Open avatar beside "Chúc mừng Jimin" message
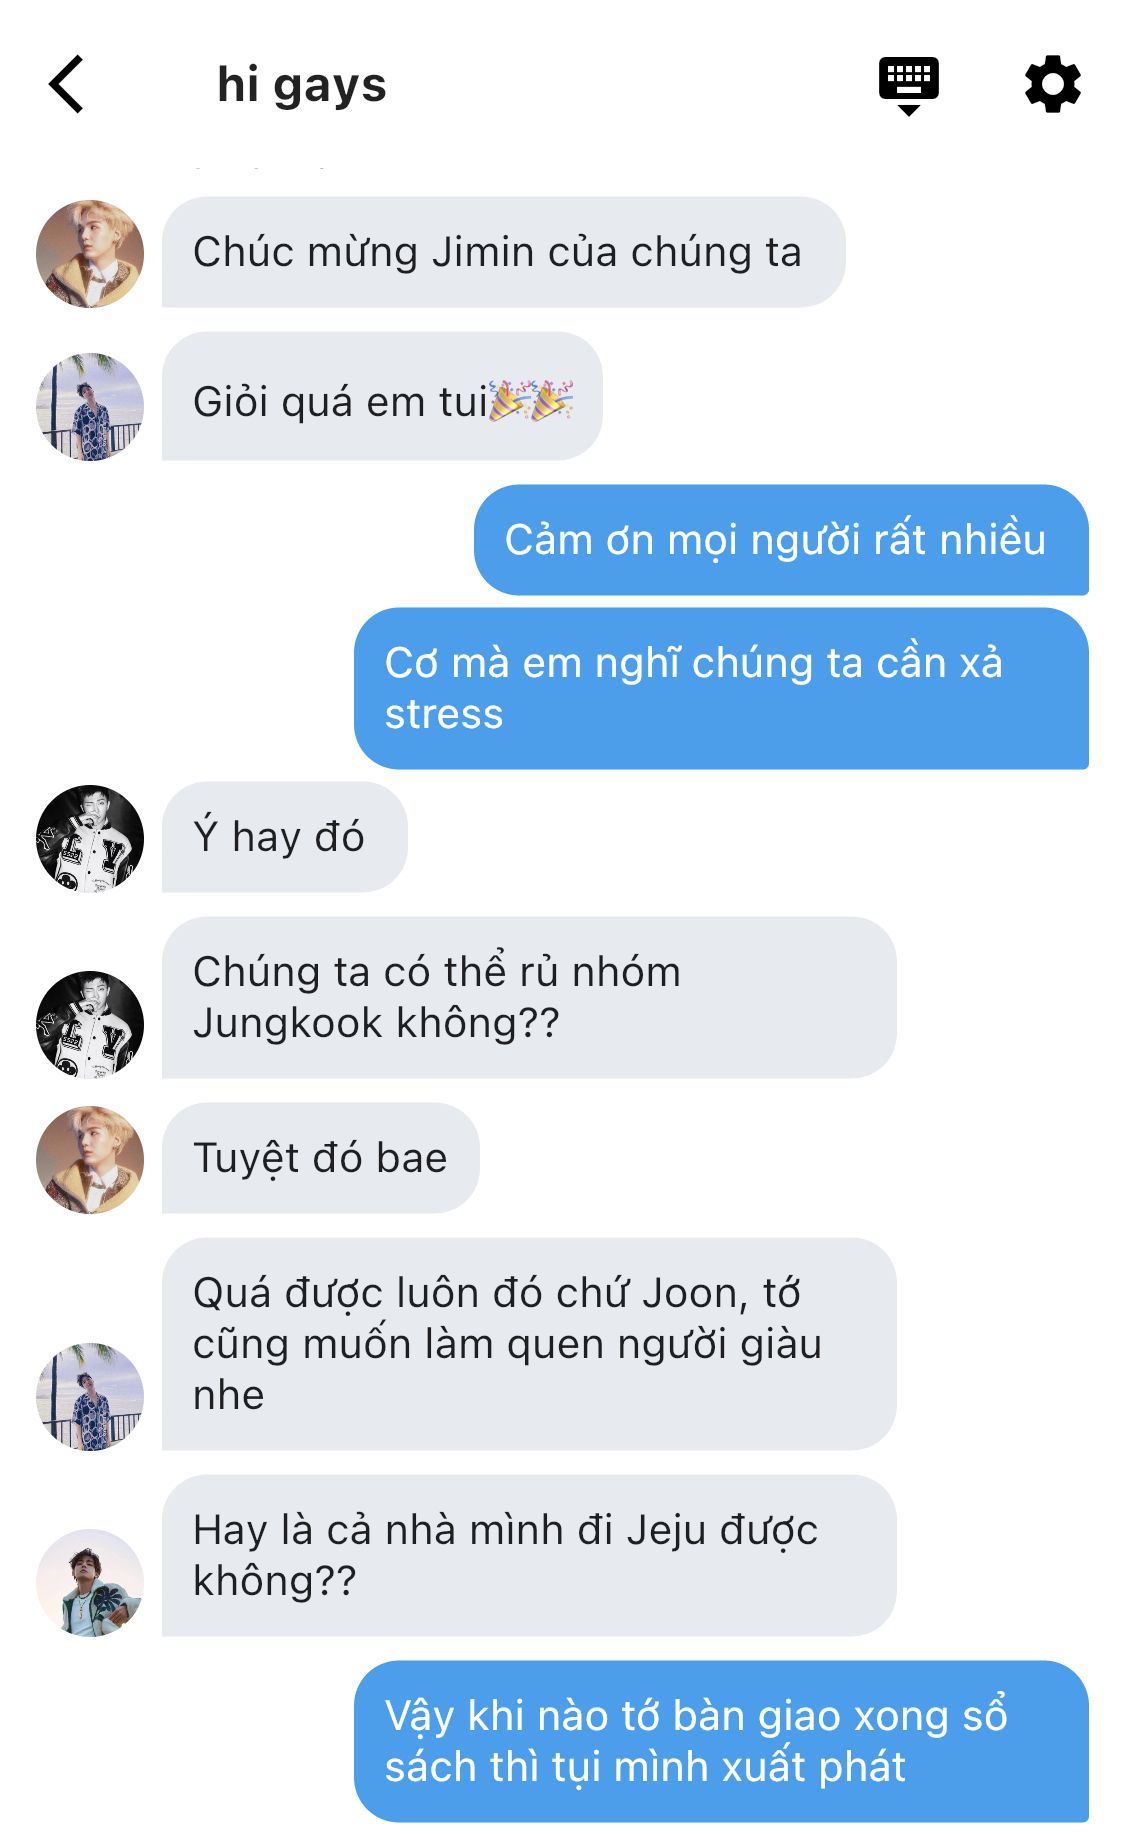Screen dimensions: 1125x1844 (x=90, y=253)
